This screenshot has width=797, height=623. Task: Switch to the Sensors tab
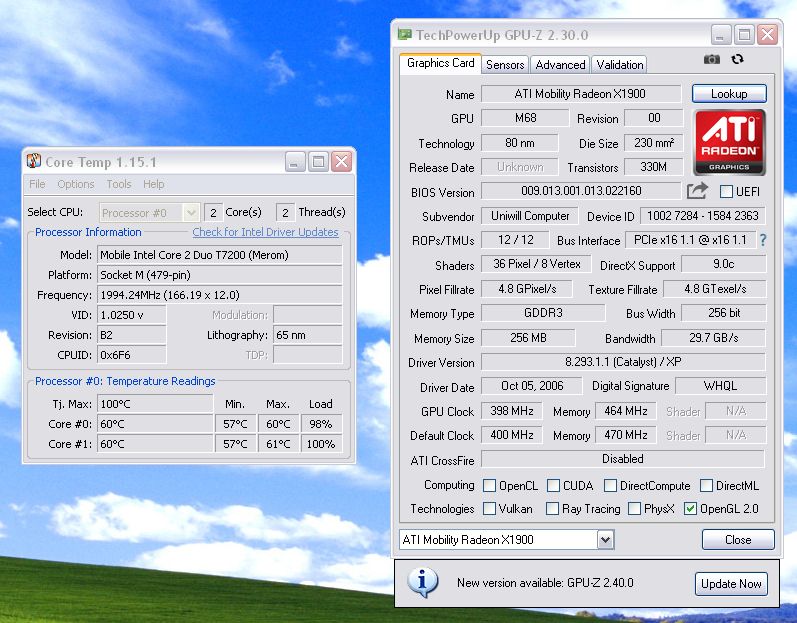click(505, 64)
